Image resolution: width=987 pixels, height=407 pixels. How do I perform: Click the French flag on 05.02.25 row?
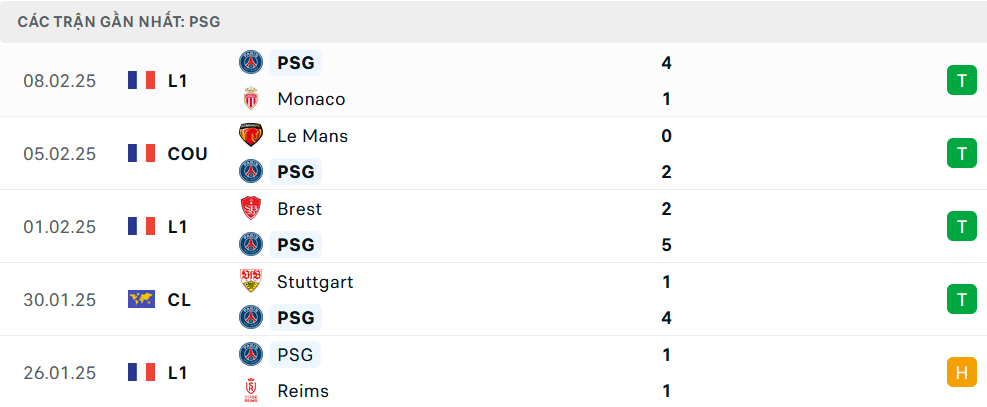tap(142, 153)
